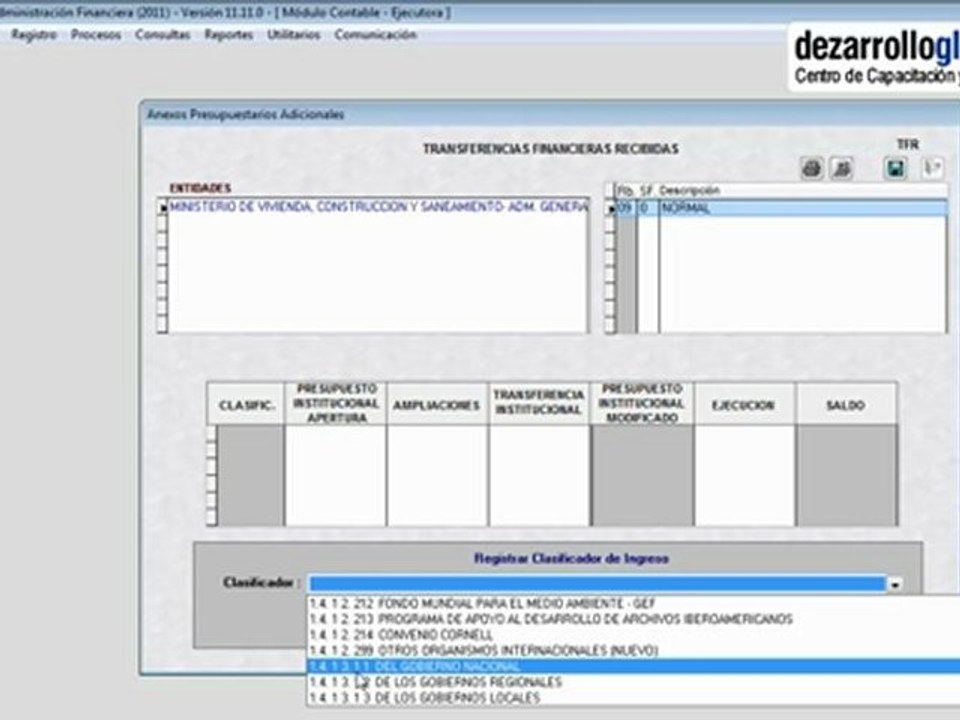This screenshot has height=720, width=960.
Task: Choose 1.4.1.2.213 Programa de Apoyo al Desarrollo de Archivos
Action: [633, 619]
